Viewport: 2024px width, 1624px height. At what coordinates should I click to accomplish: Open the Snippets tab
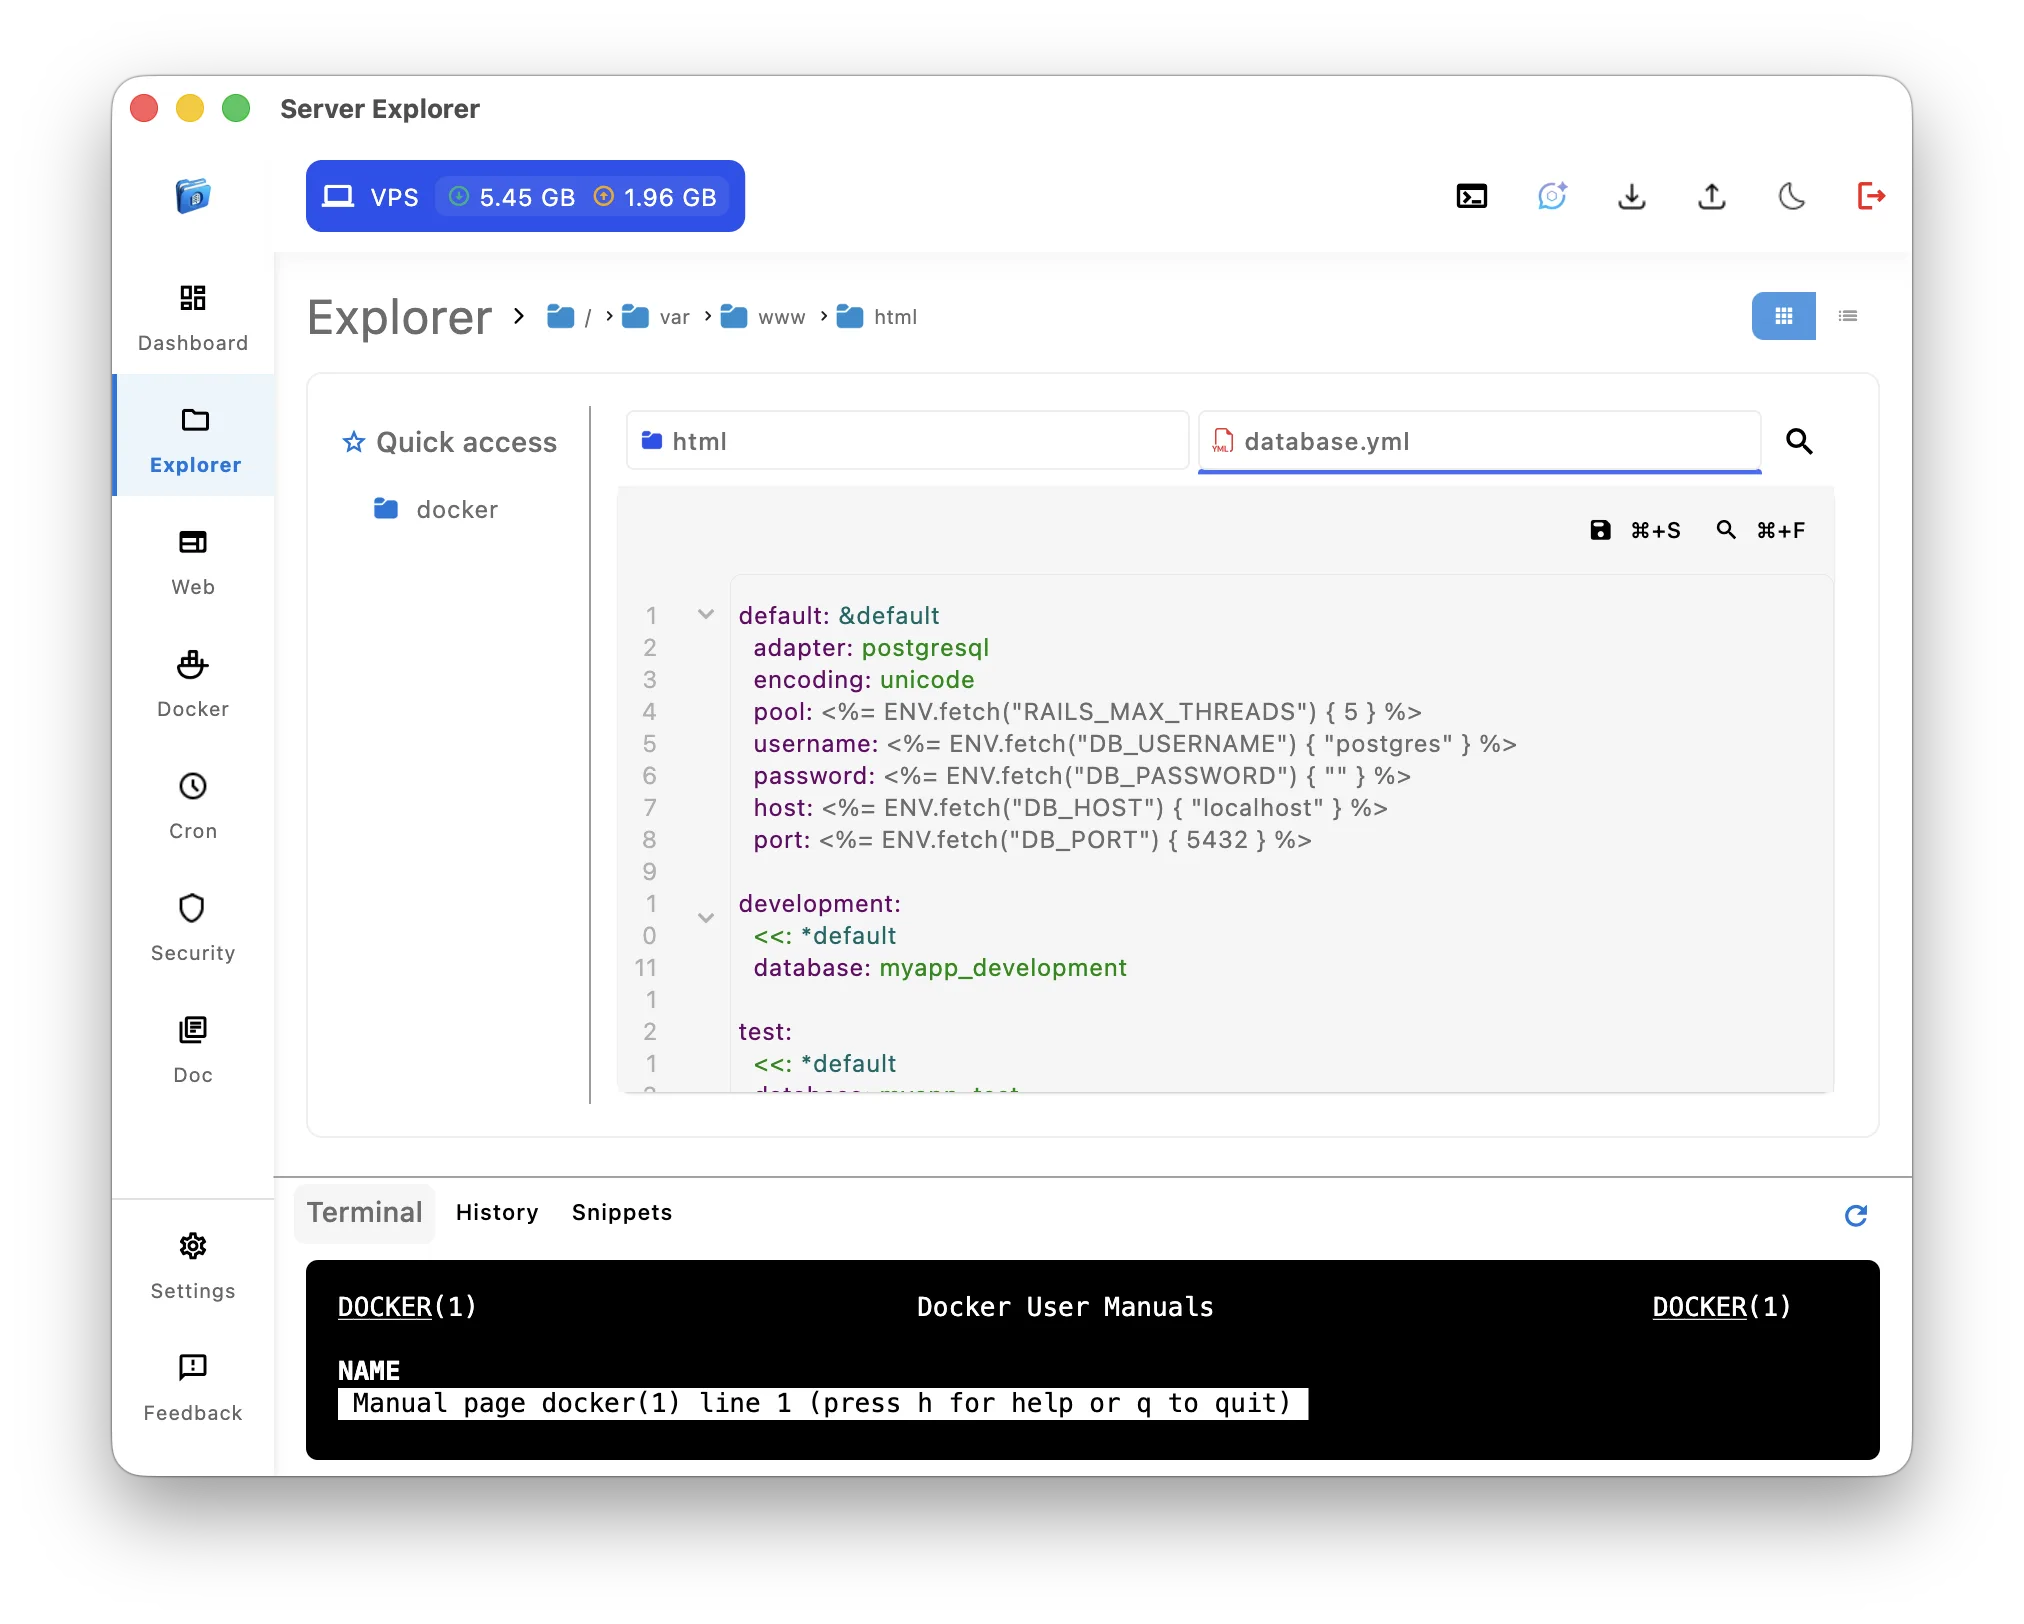(x=621, y=1212)
